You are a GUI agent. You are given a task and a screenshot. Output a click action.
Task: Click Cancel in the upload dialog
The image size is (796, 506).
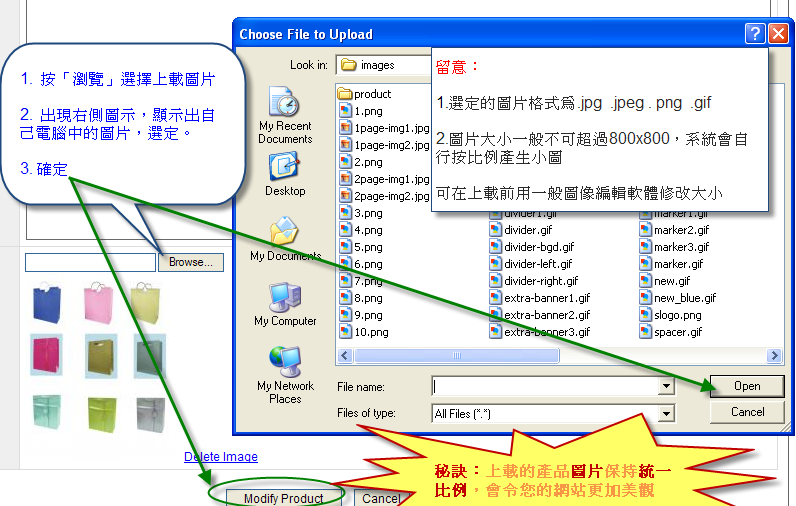[747, 412]
